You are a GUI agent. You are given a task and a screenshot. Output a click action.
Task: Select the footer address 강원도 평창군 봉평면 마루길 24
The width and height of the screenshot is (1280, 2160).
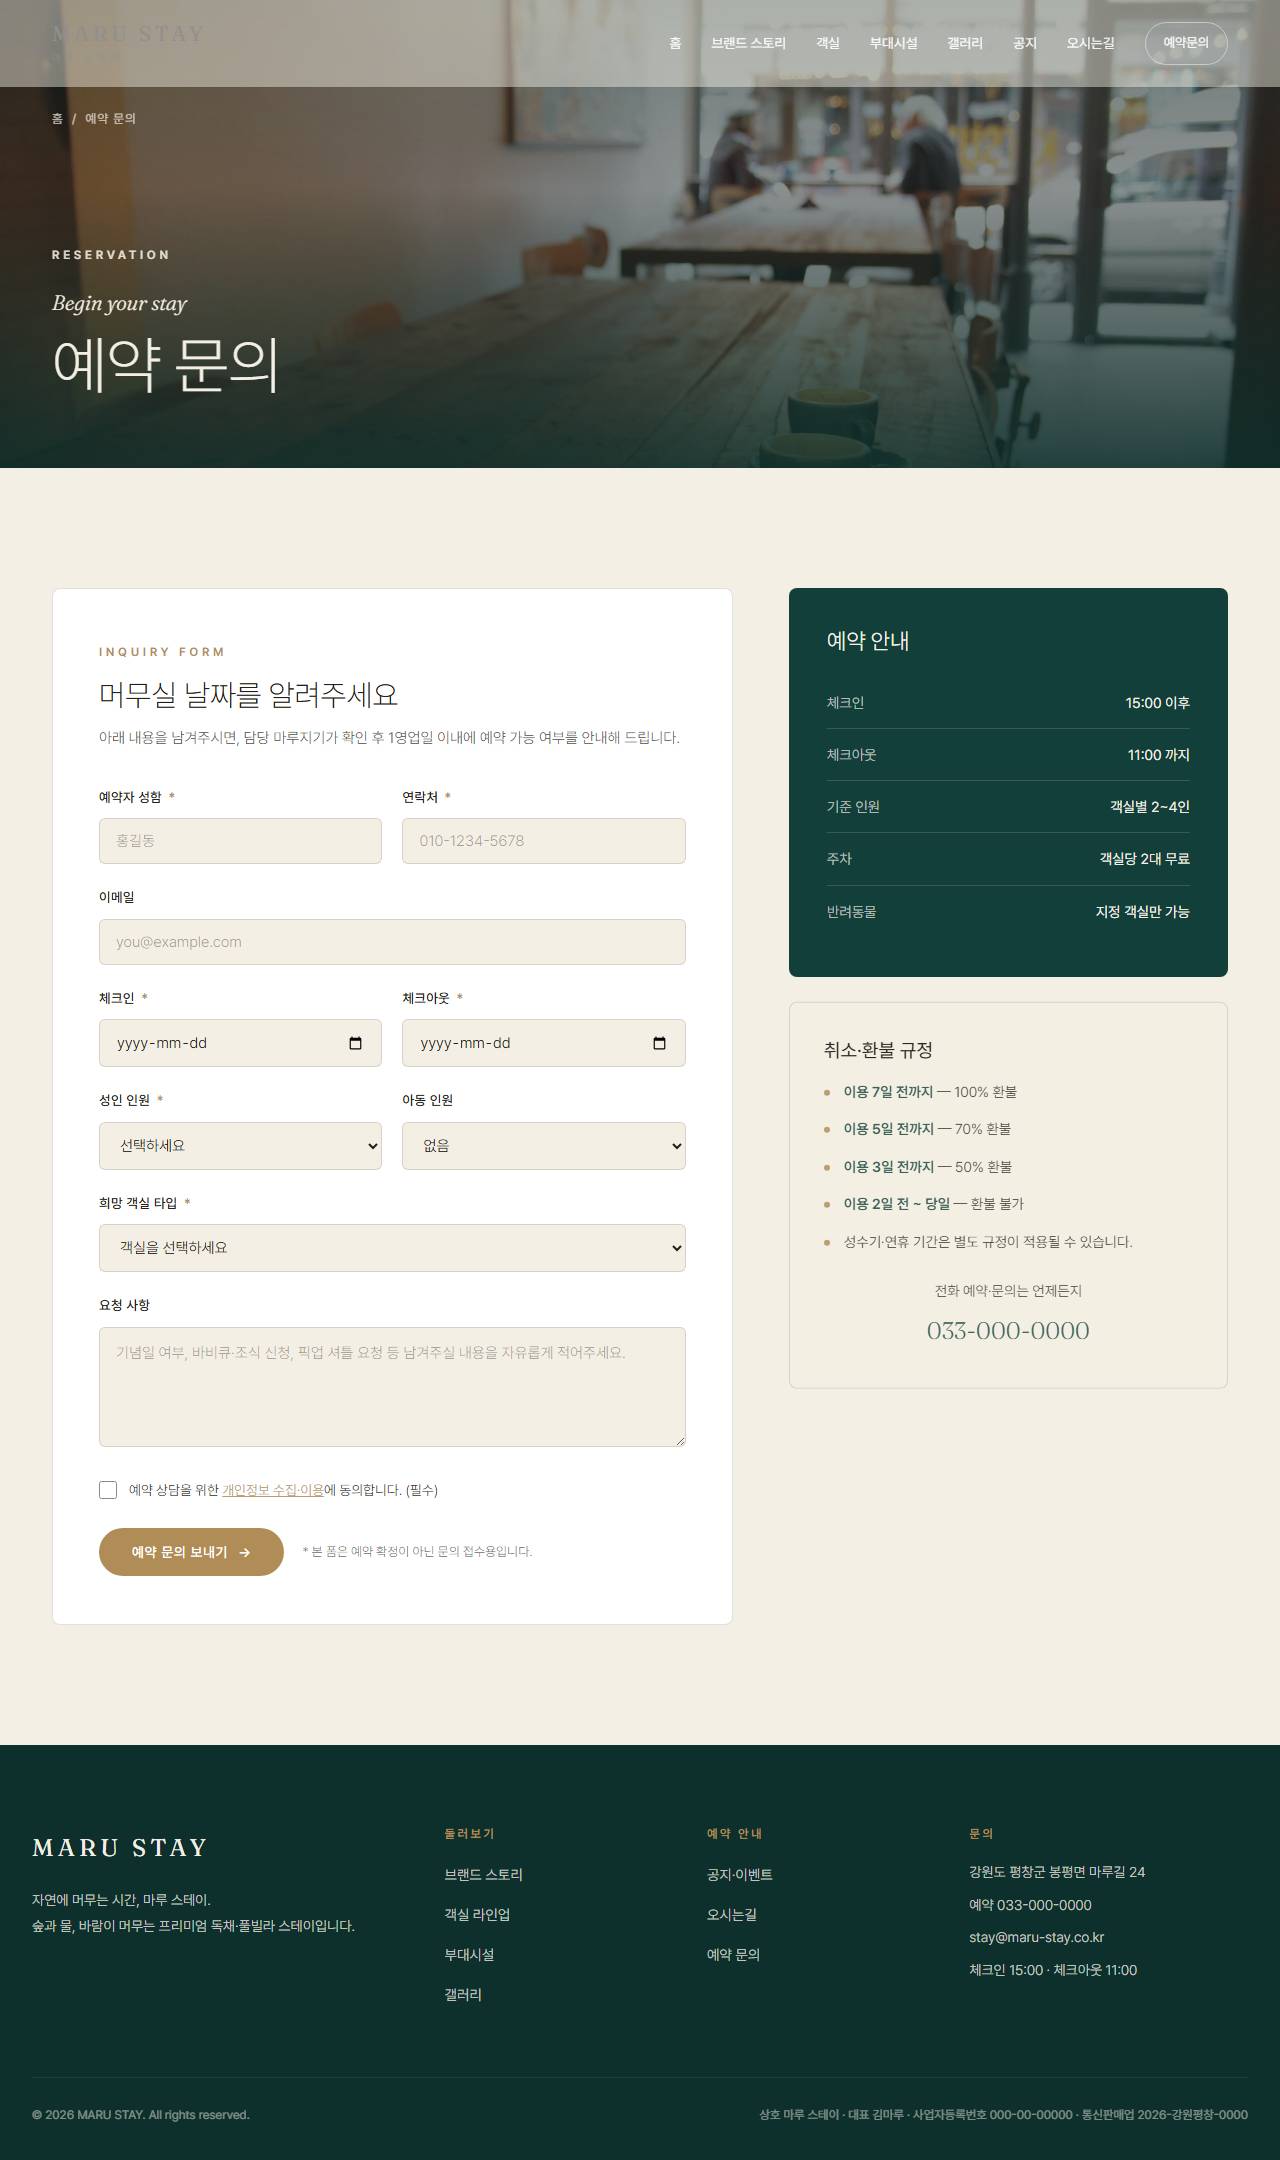(1057, 1872)
